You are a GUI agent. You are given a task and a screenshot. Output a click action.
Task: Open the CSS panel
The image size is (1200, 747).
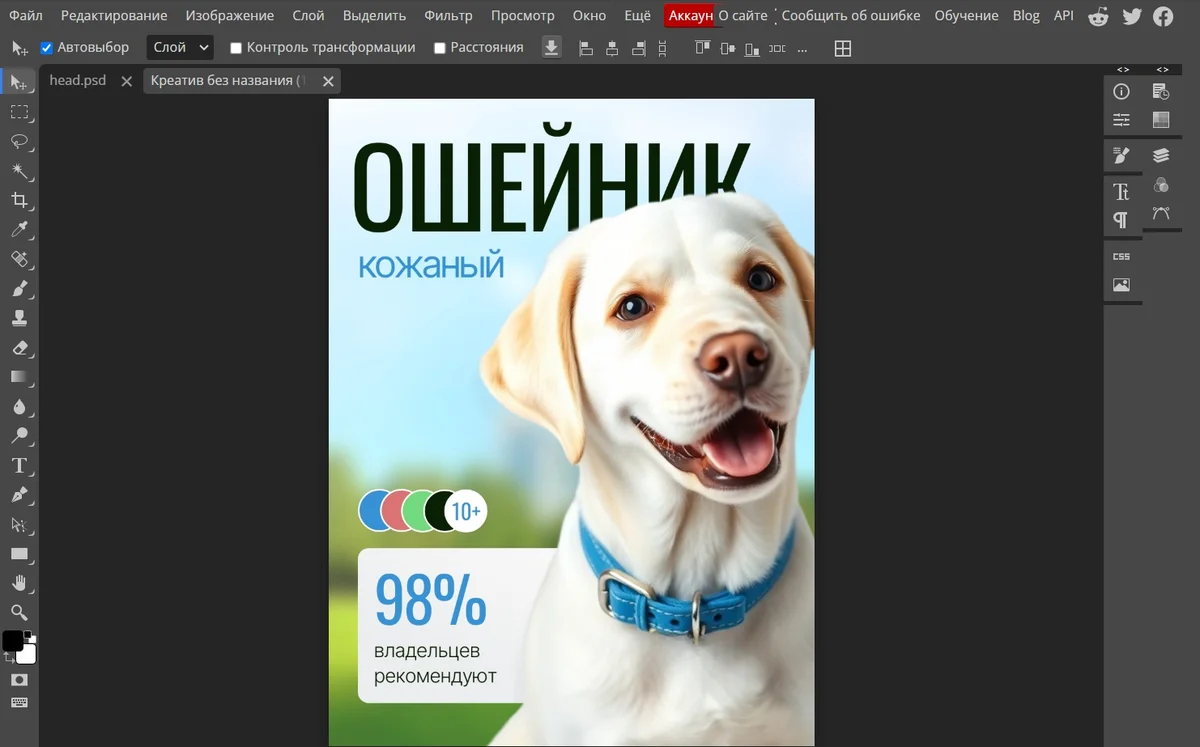[x=1121, y=257]
